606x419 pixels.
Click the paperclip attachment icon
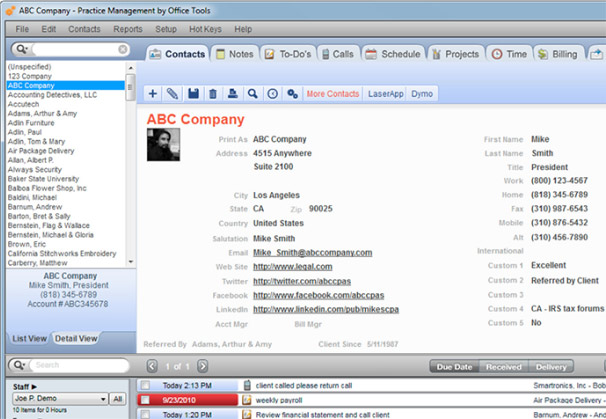click(x=172, y=94)
